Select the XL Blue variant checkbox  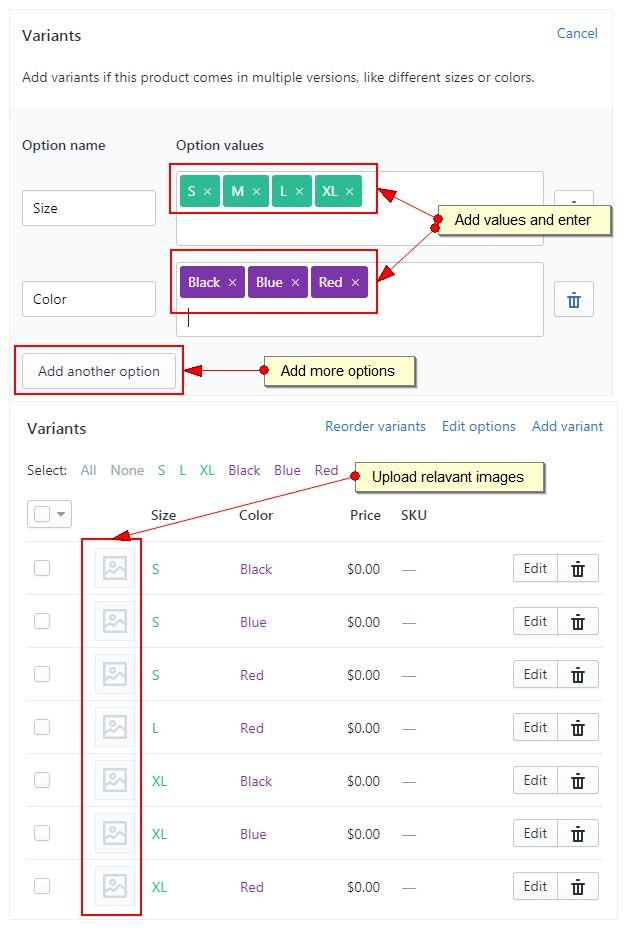tap(42, 833)
